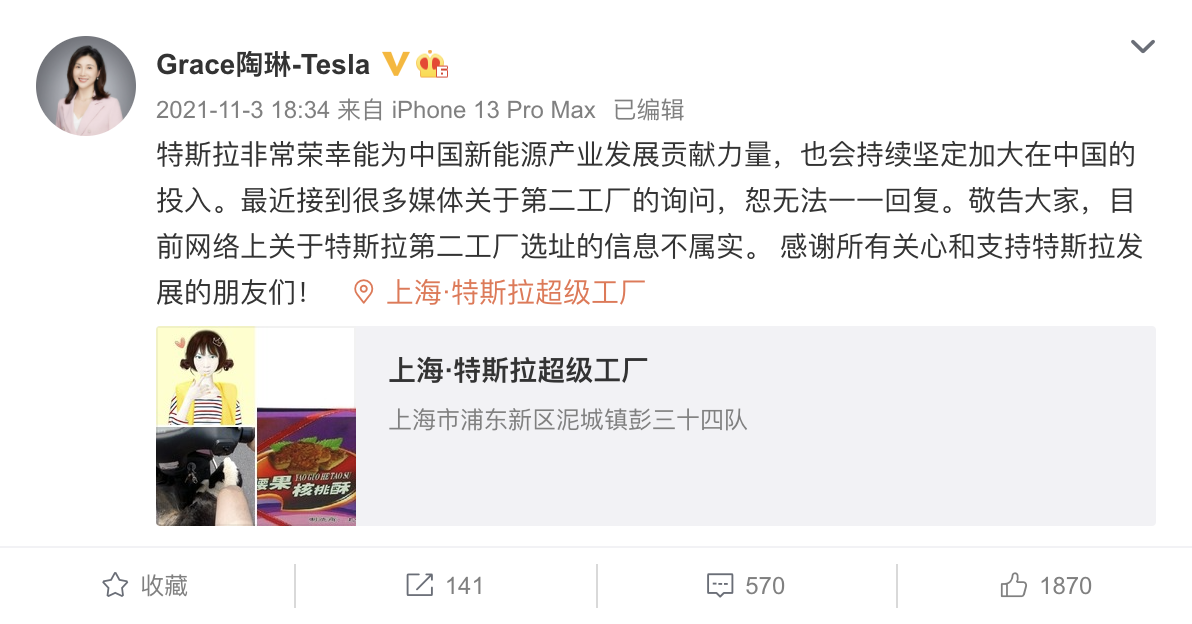Click the walnut cake box thumbnail
The width and height of the screenshot is (1192, 624).
pos(306,467)
